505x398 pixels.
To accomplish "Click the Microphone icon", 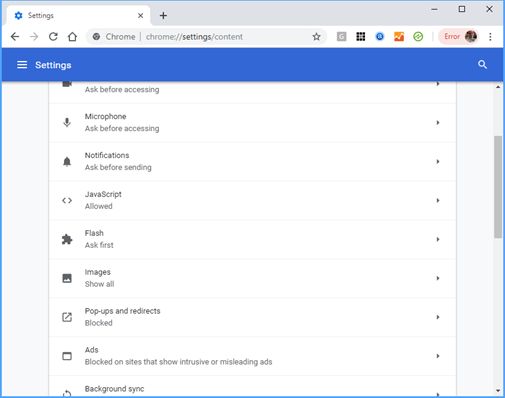I will 67,122.
